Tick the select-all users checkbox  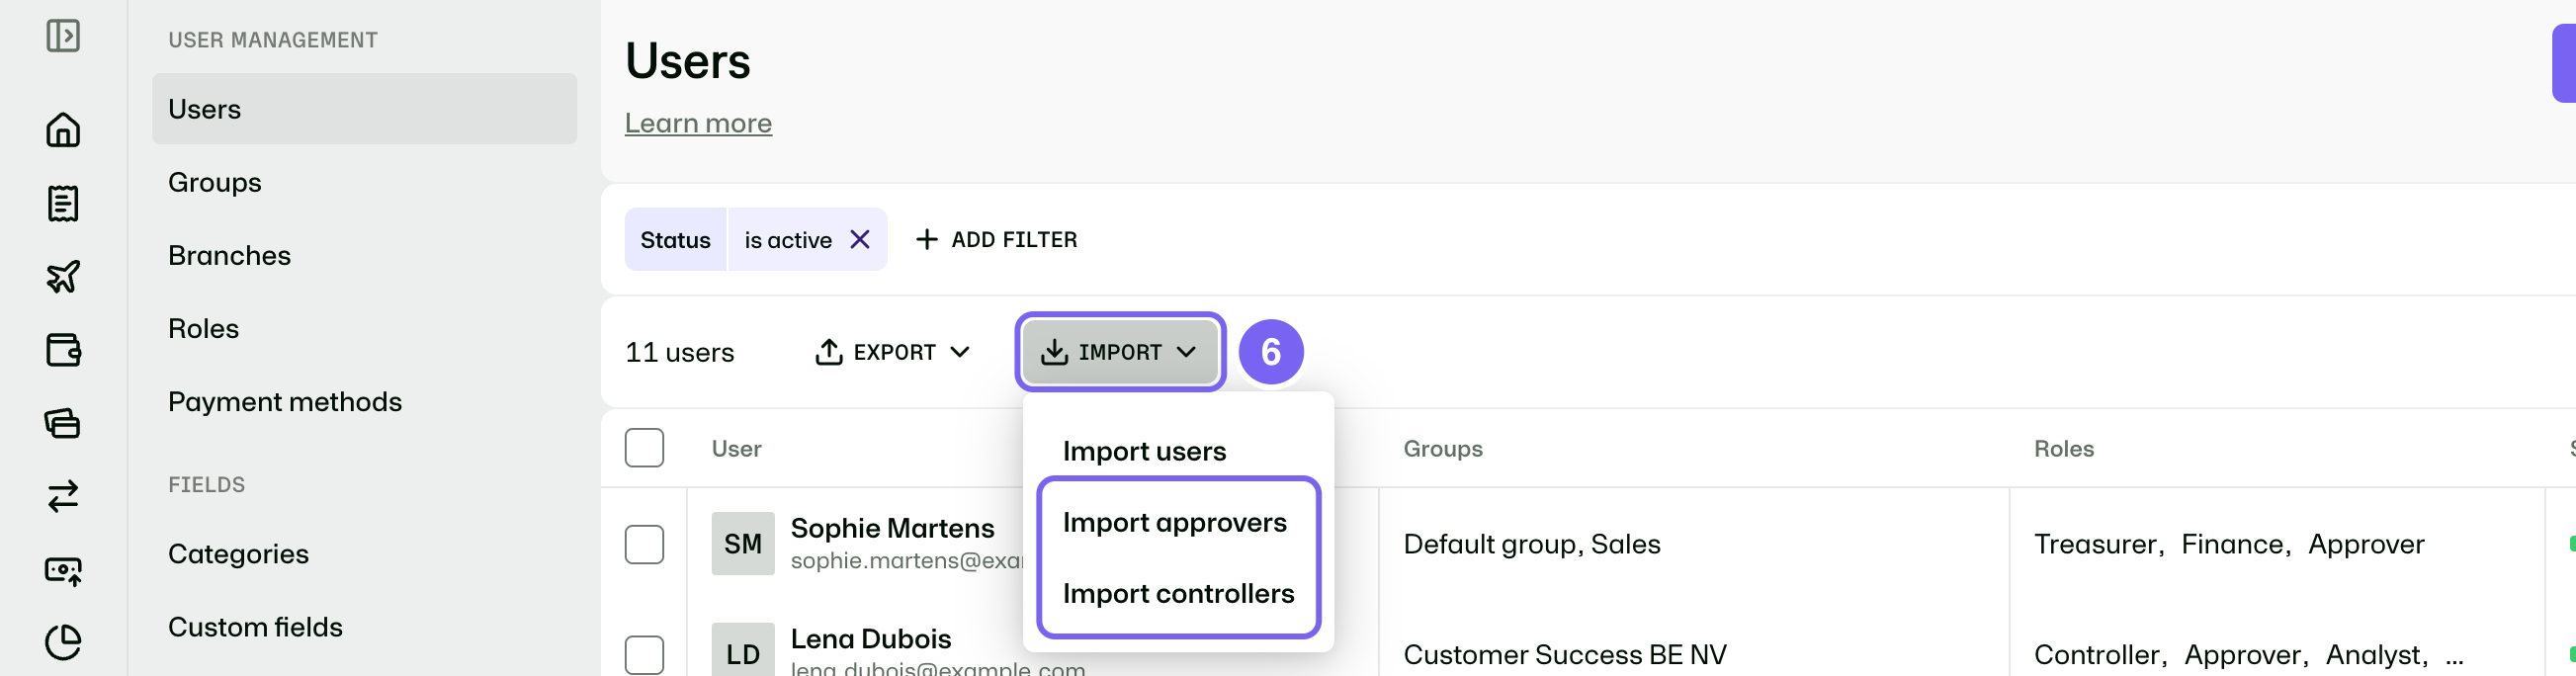point(644,447)
